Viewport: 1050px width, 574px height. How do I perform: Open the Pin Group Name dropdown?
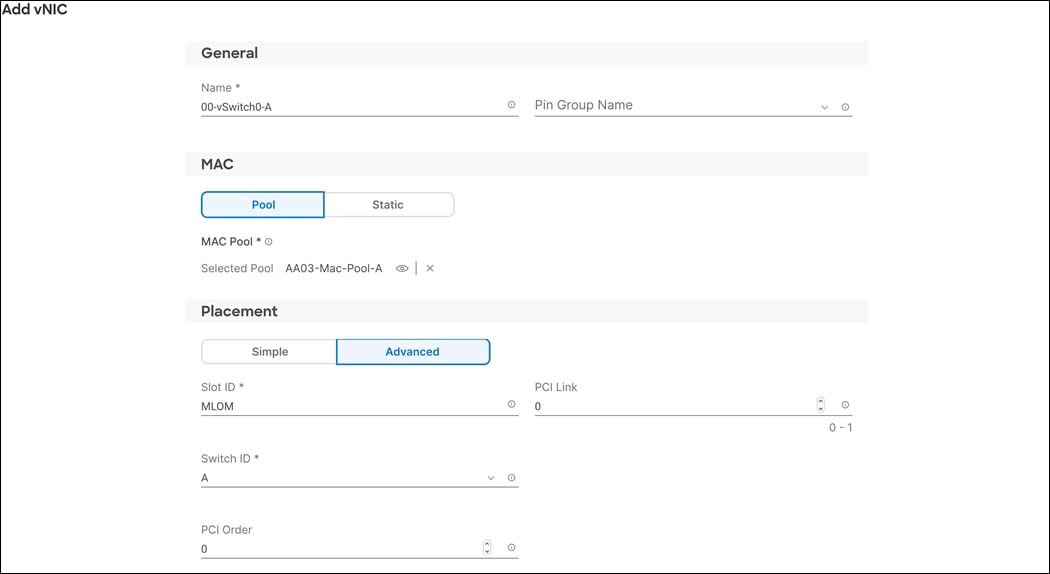coord(824,107)
